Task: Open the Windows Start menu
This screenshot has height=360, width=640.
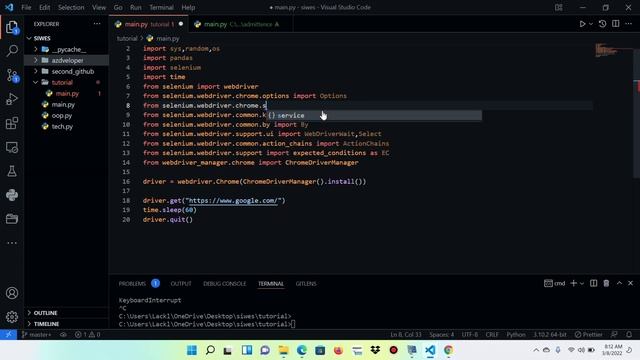Action: tap(192, 350)
